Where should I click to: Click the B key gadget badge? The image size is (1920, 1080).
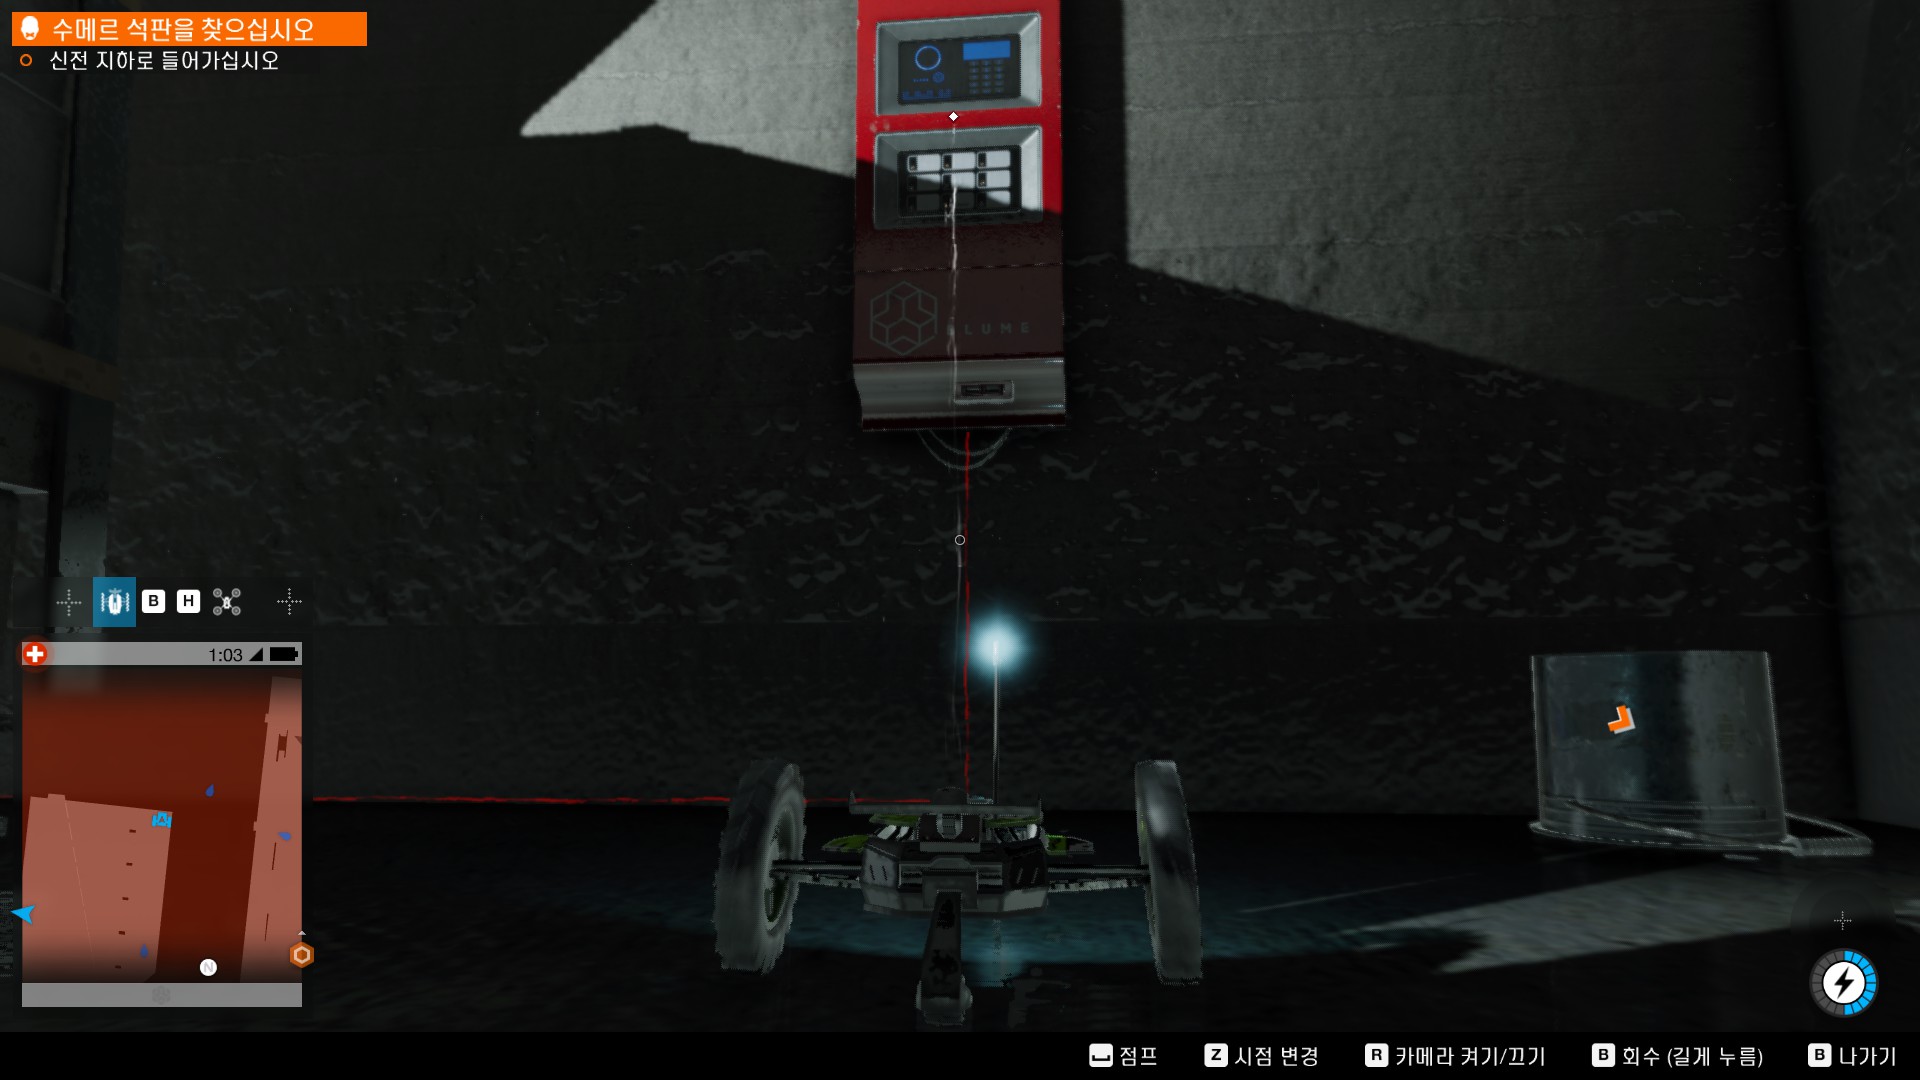point(153,601)
